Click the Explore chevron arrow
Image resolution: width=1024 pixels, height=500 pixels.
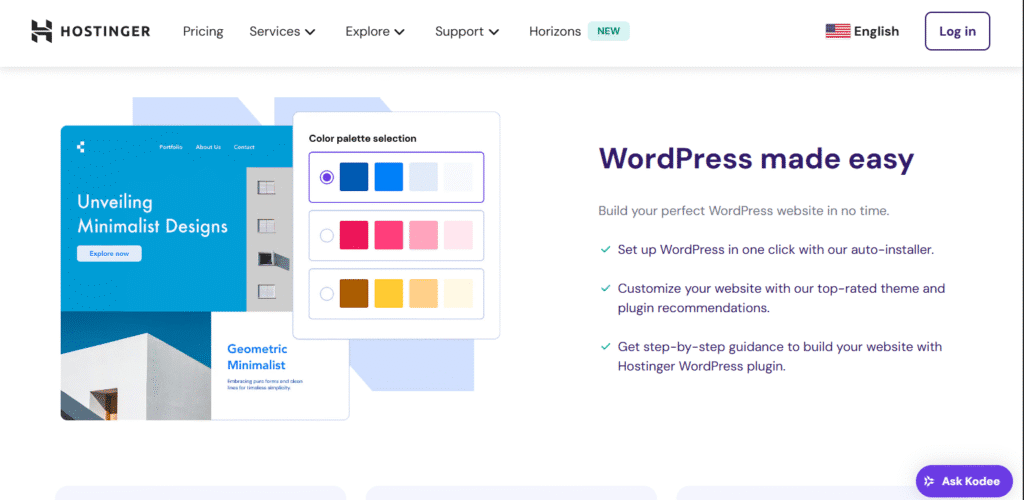[x=400, y=32]
